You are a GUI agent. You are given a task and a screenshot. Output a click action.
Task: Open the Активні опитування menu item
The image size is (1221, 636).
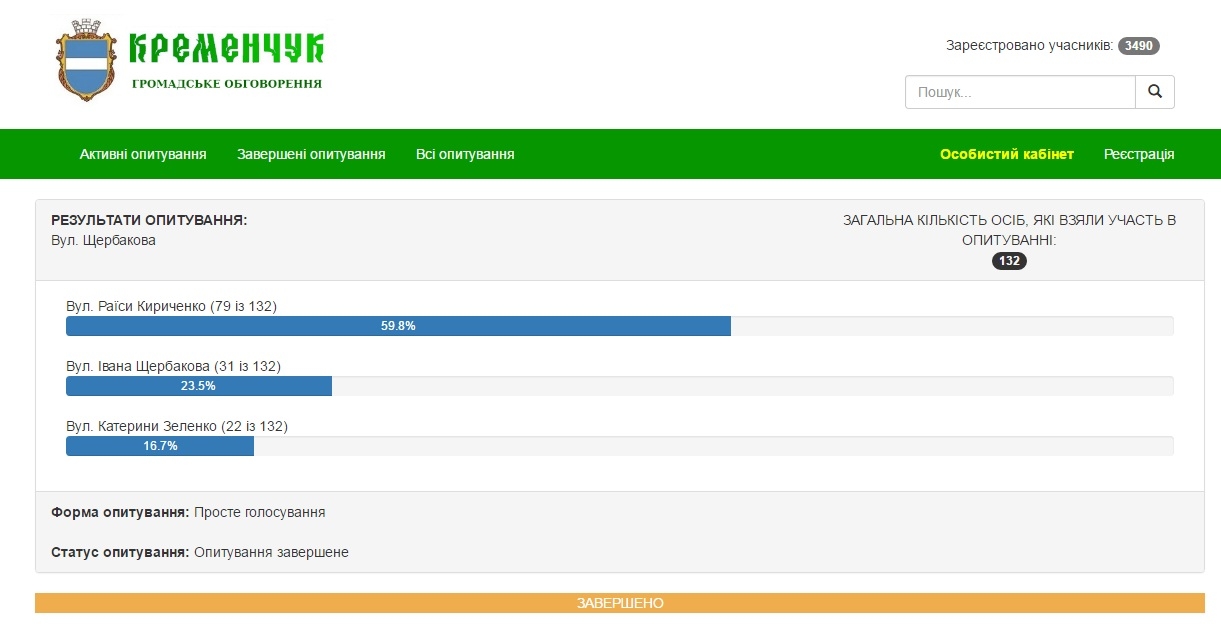143,154
